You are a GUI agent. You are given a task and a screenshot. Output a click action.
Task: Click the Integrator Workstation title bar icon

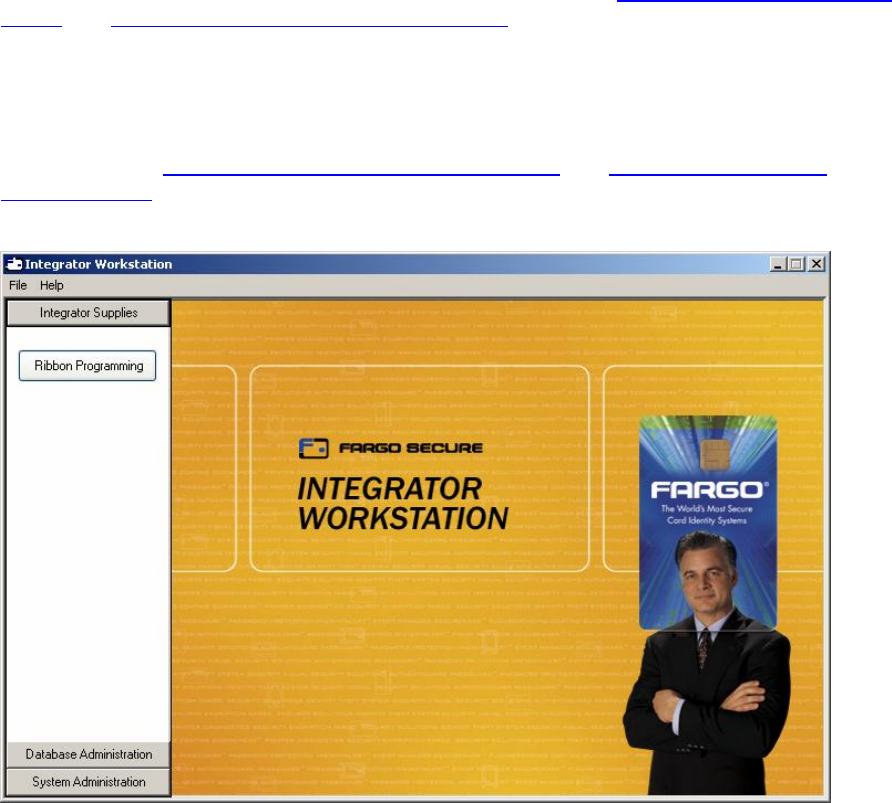pos(14,264)
